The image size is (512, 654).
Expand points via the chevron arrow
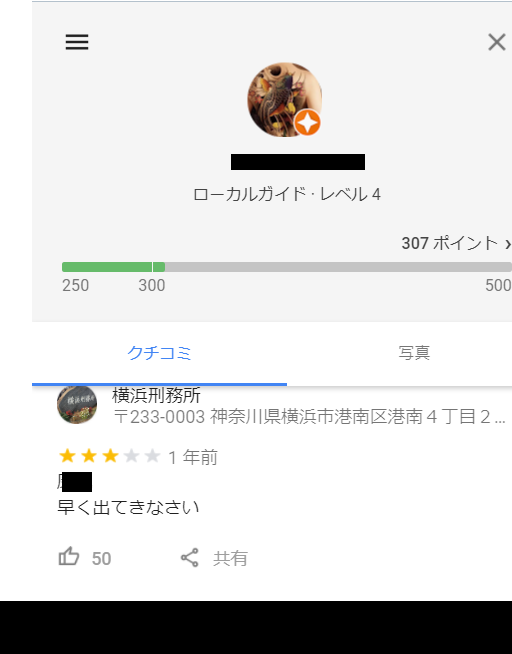point(507,244)
